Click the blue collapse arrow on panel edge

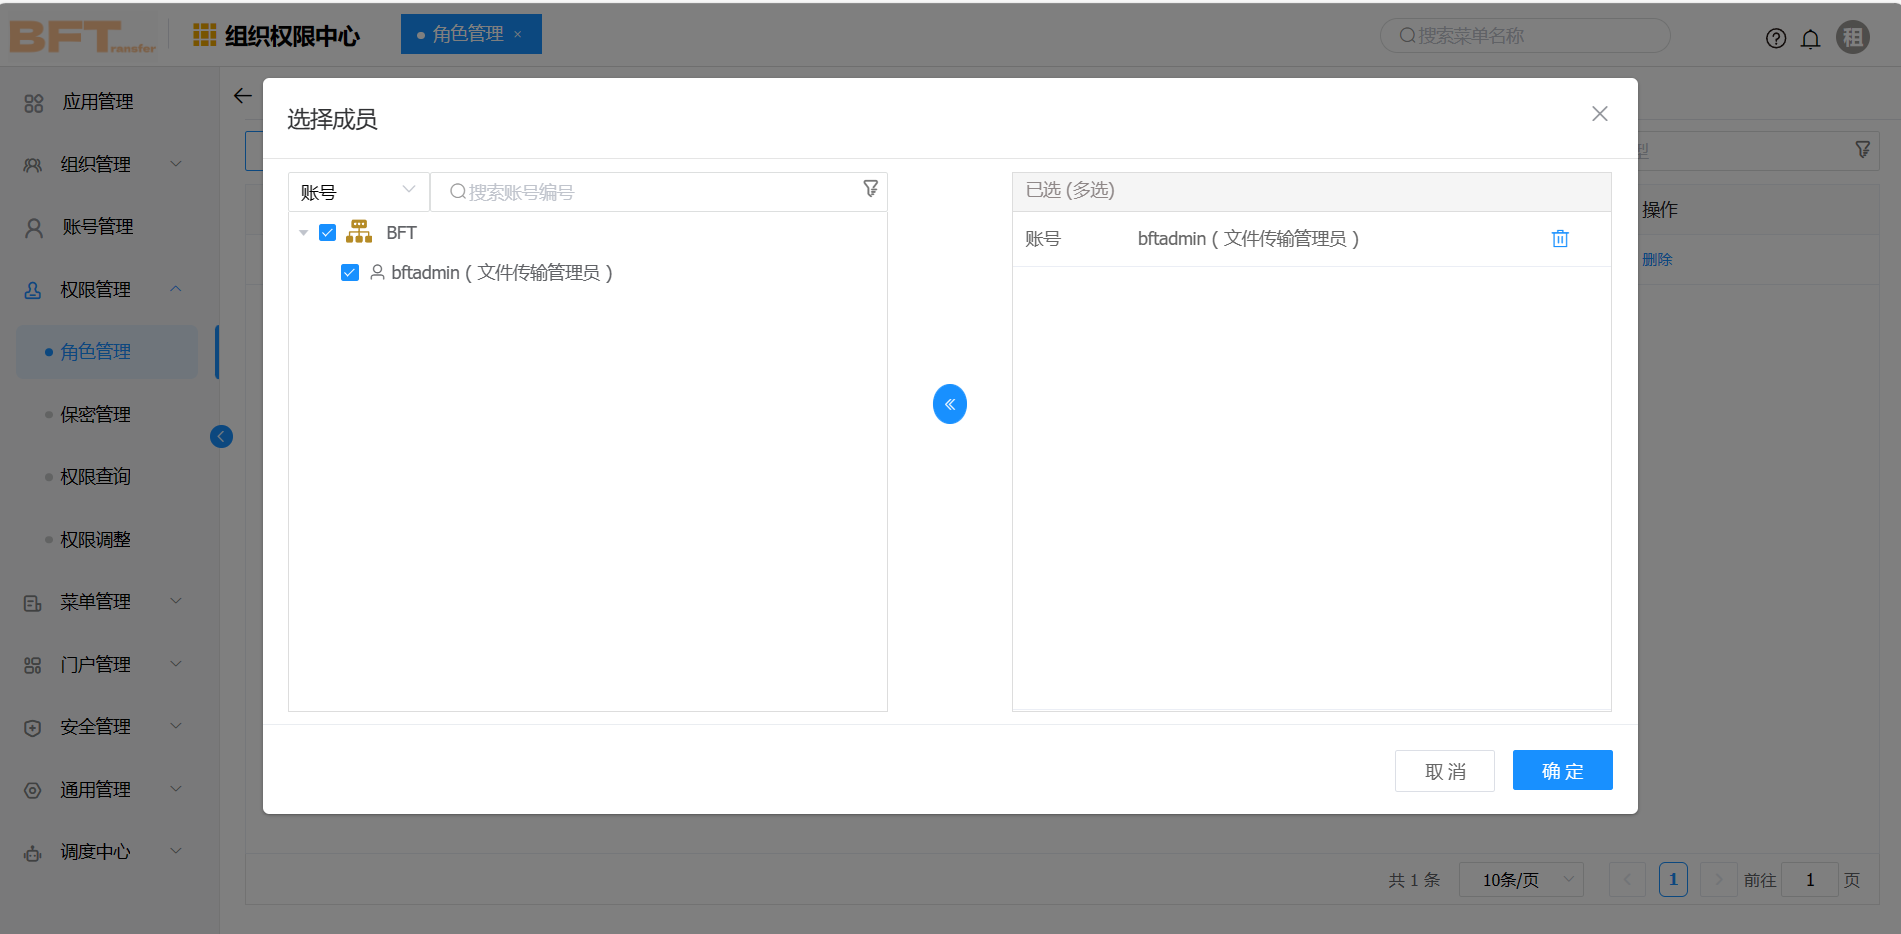(221, 436)
